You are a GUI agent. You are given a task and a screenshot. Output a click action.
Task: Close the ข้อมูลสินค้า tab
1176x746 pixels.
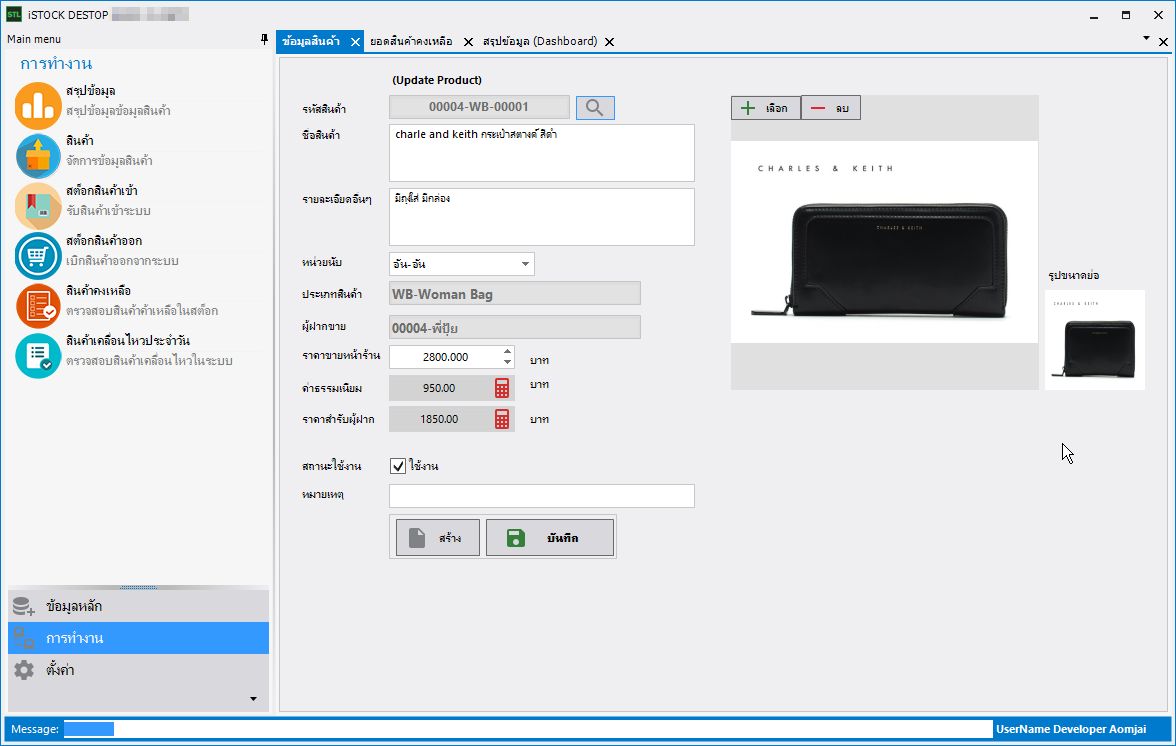tap(356, 42)
